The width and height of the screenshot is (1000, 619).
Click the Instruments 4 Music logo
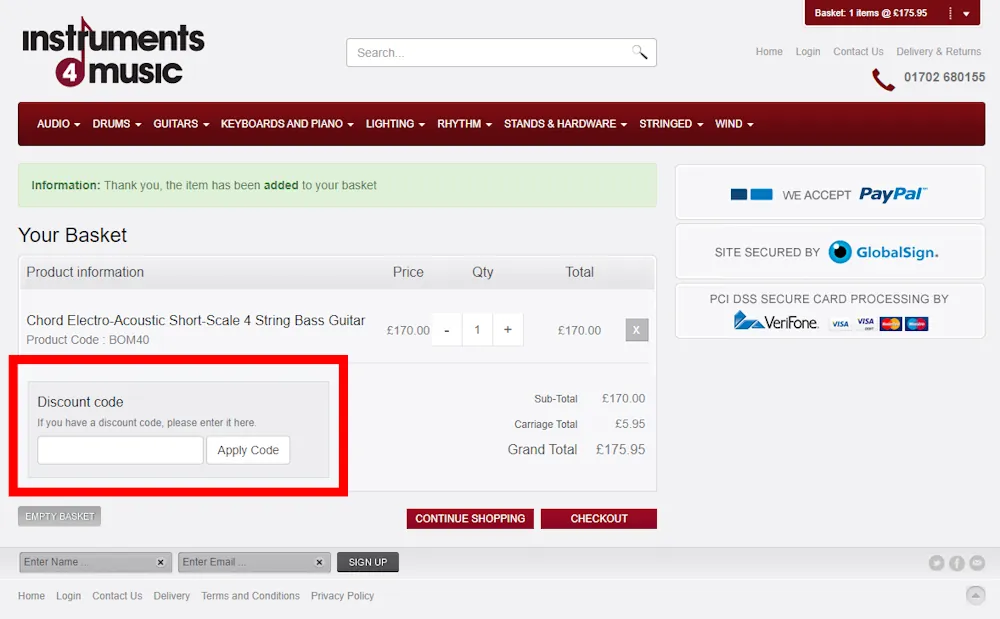tap(113, 53)
